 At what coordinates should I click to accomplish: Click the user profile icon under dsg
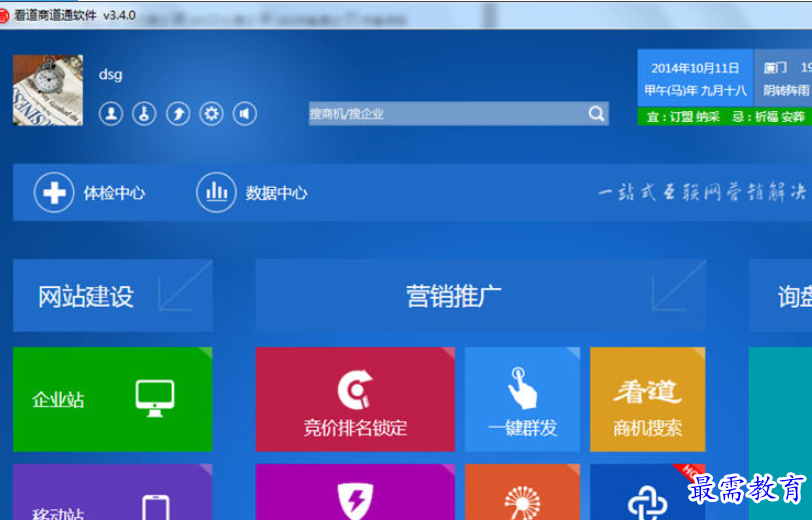point(111,113)
